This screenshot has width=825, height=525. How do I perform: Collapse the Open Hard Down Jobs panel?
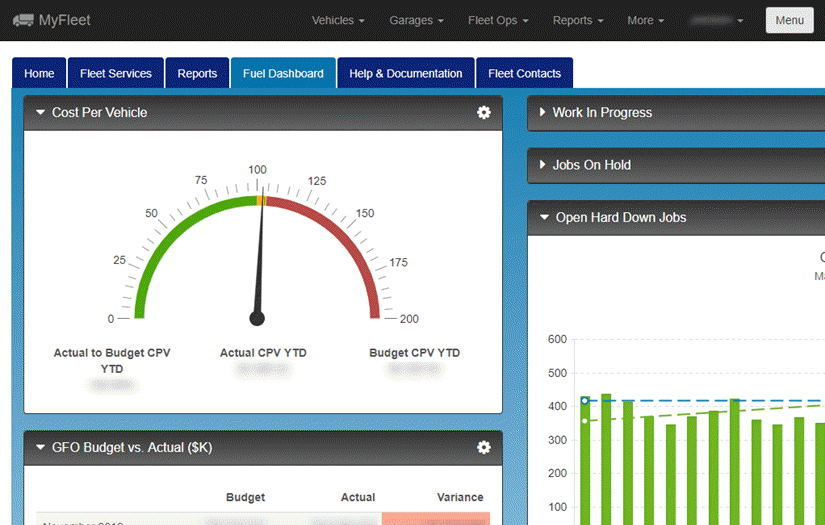tap(545, 217)
